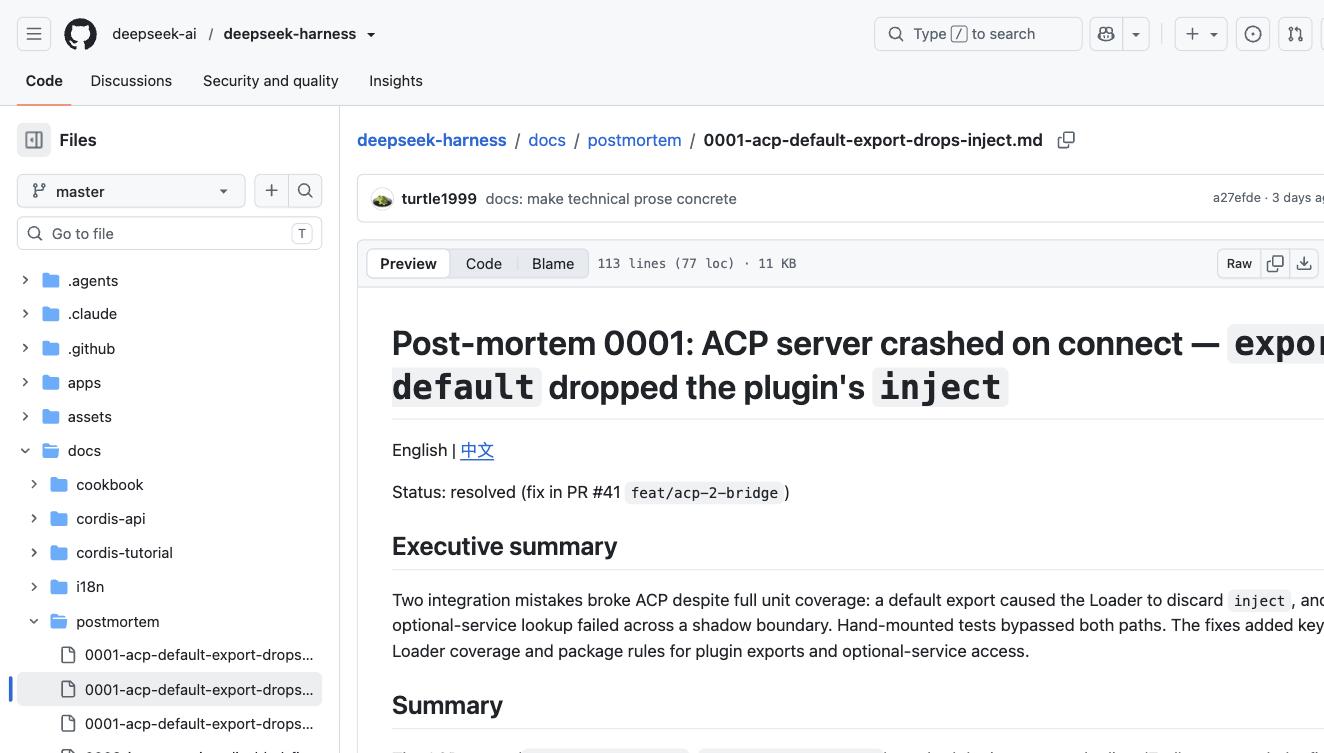Switch to the 中文 version link

click(x=477, y=450)
